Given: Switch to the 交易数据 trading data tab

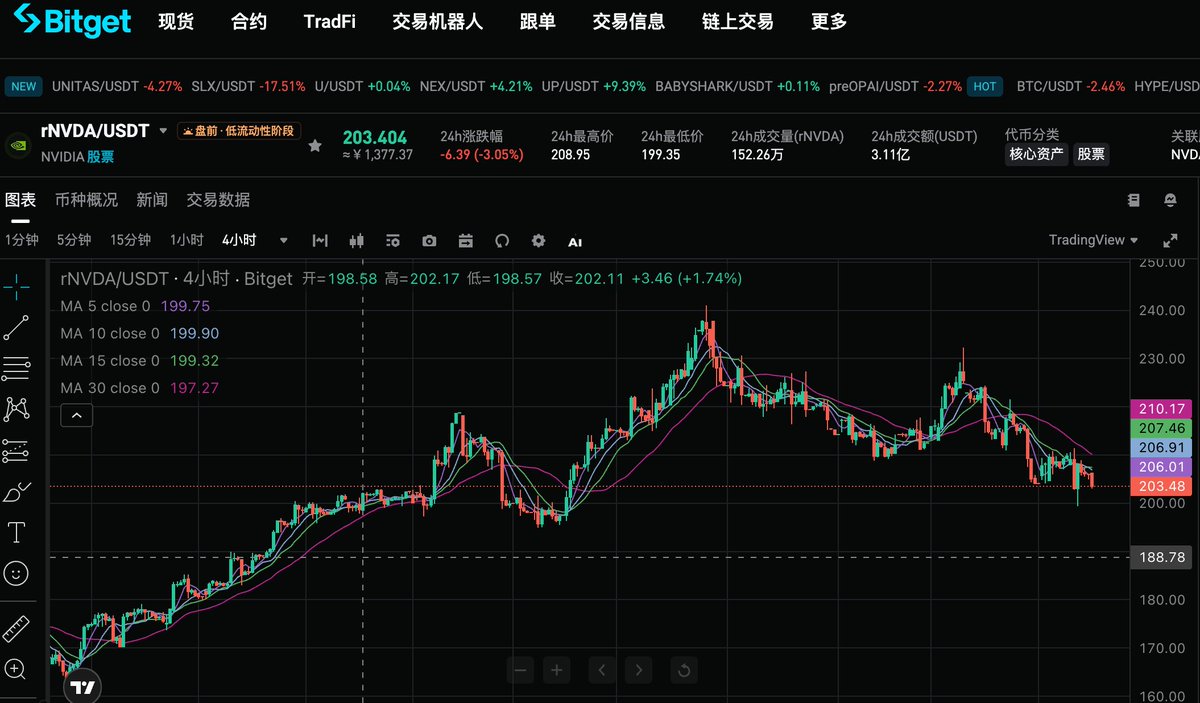Looking at the screenshot, I should point(218,200).
